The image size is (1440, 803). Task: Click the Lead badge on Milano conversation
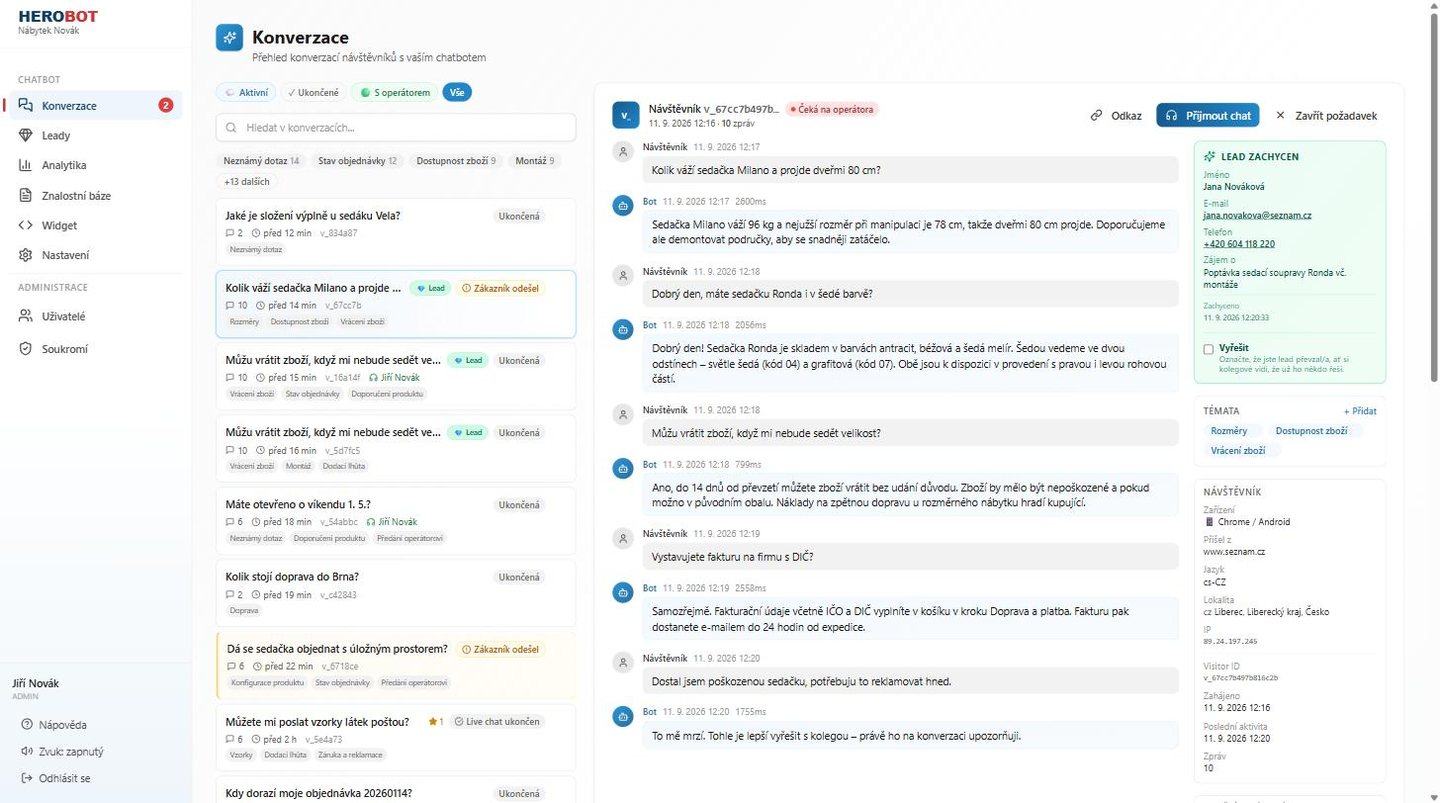429,288
